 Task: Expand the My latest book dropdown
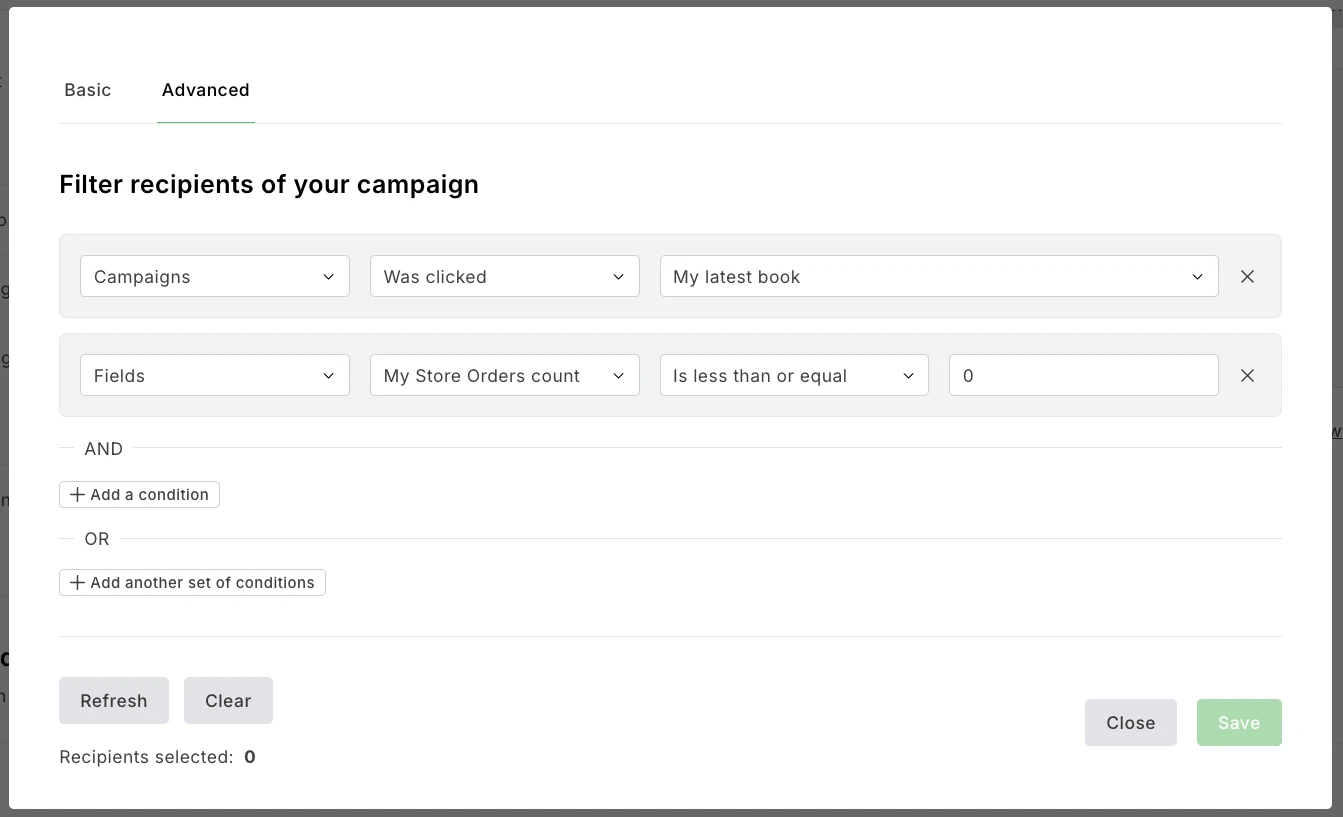(938, 277)
